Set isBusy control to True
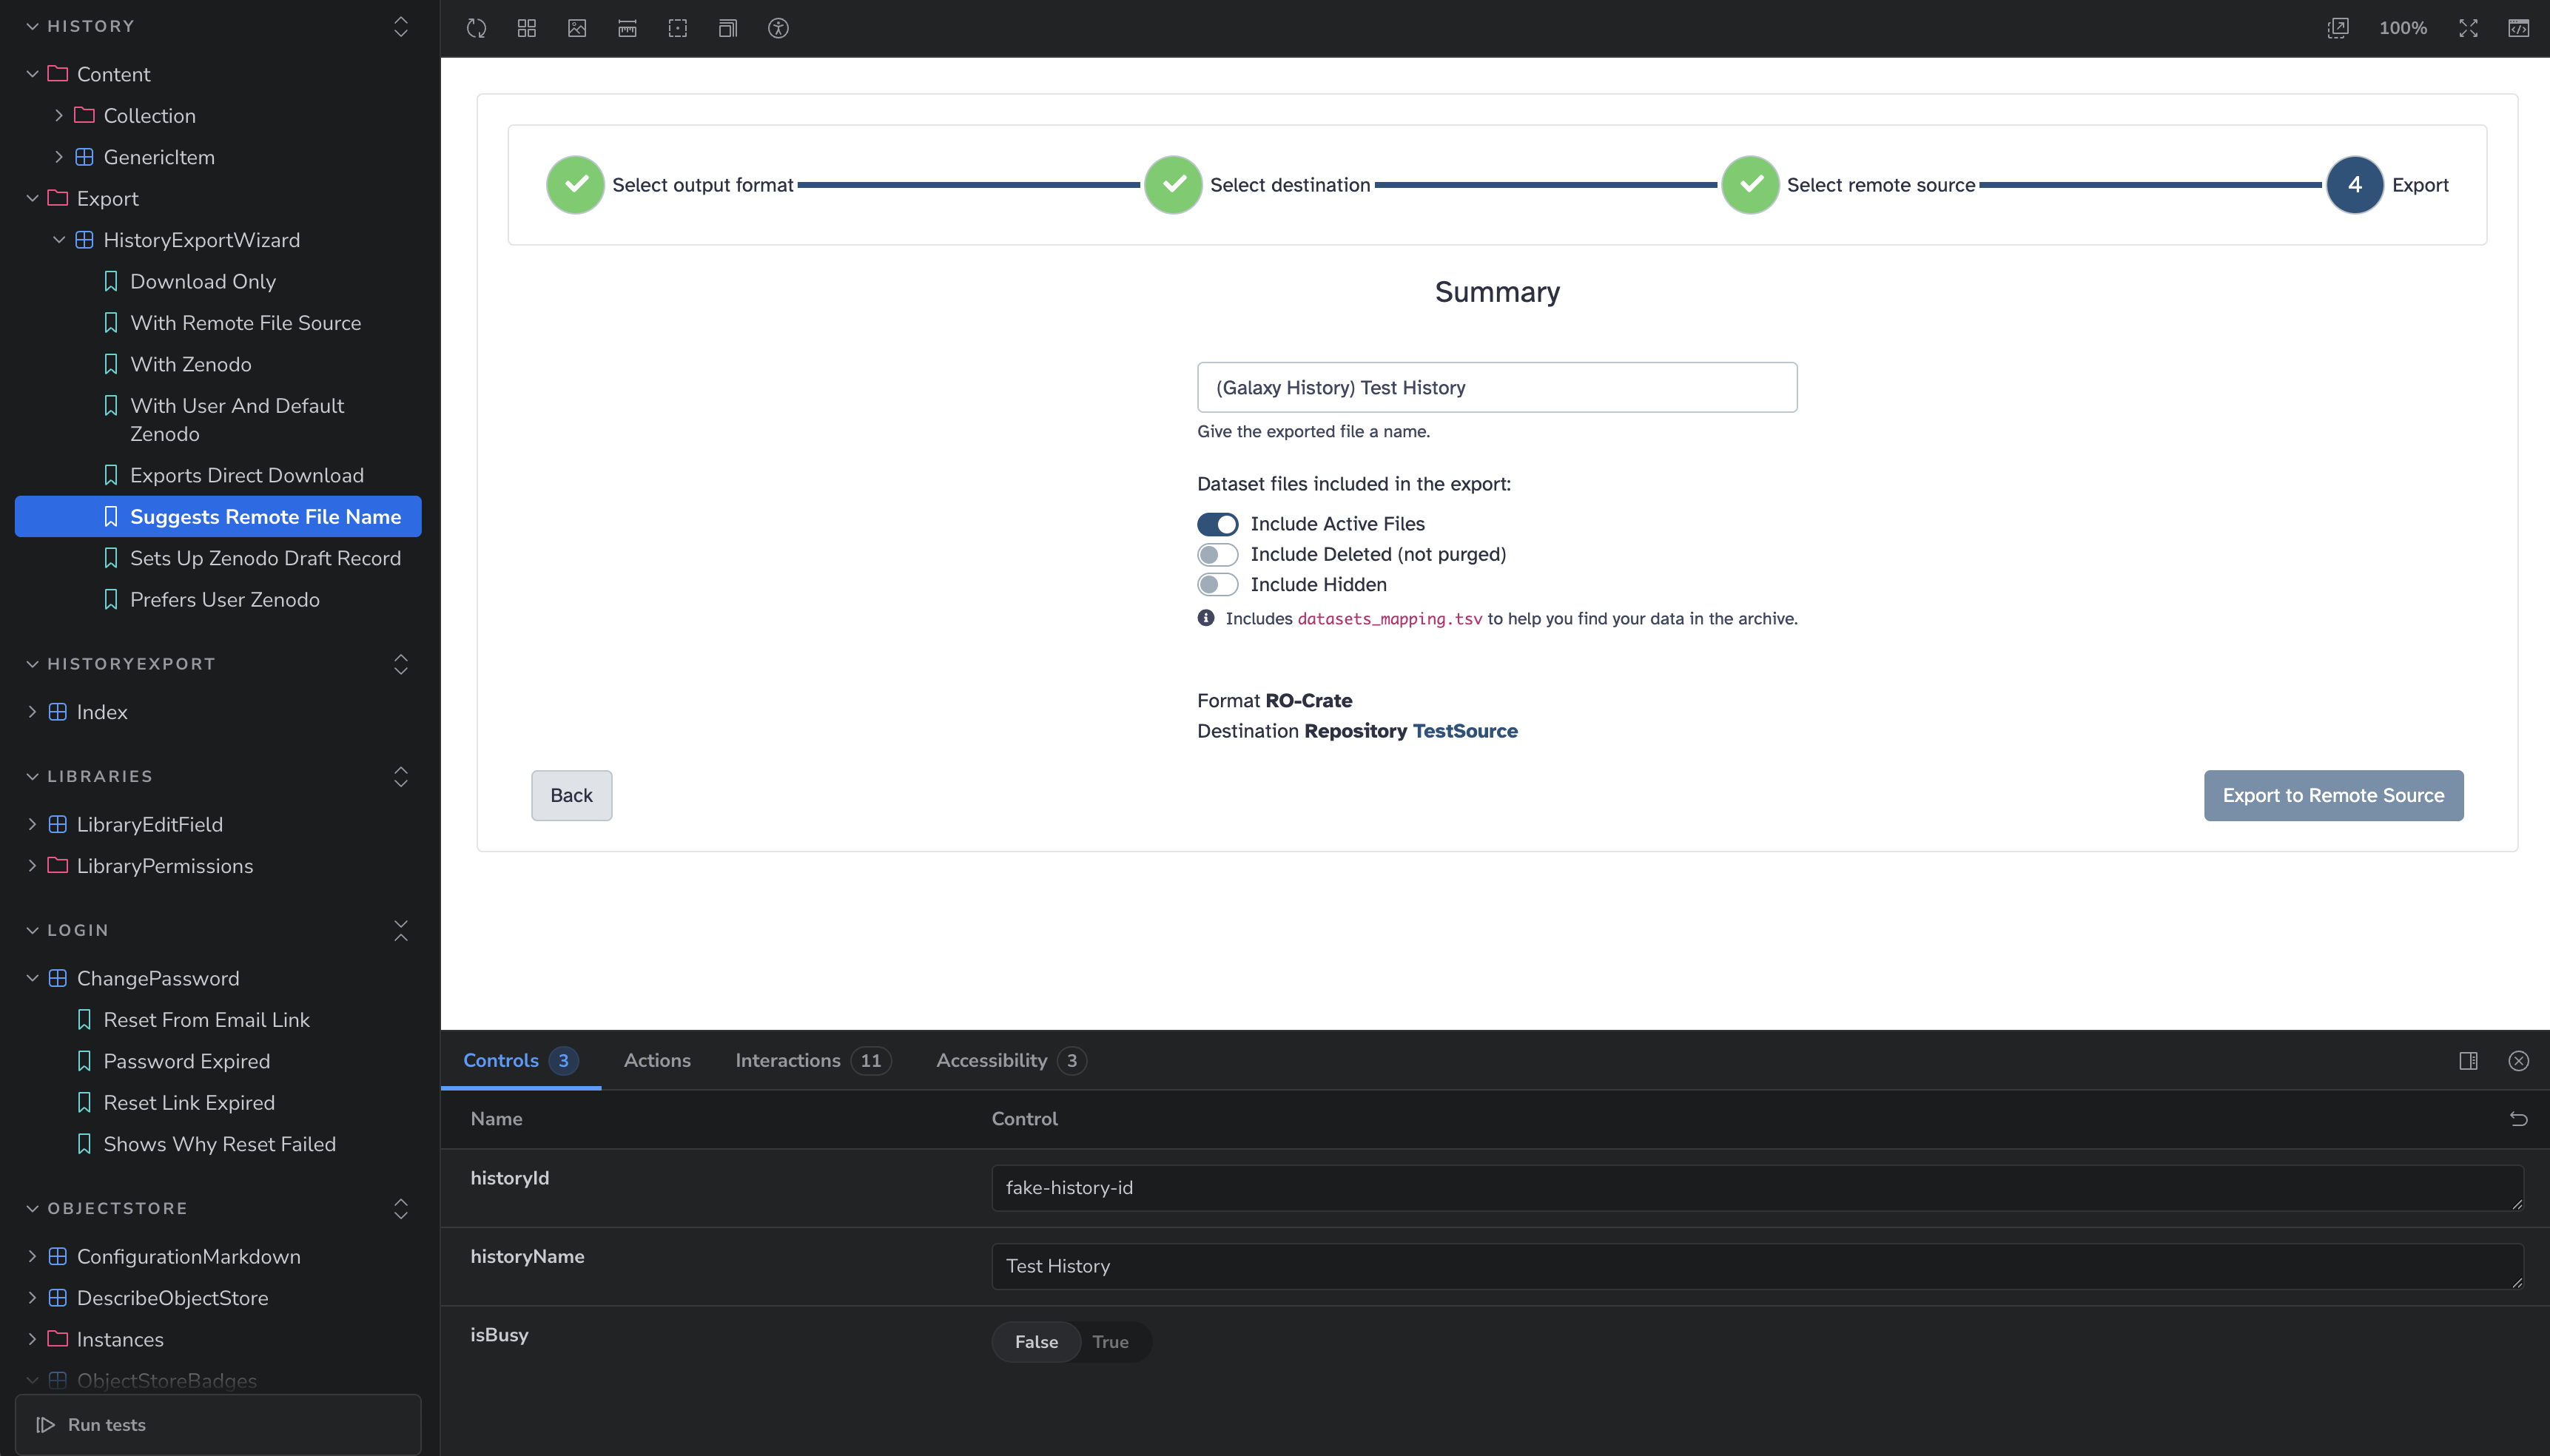The image size is (2550, 1456). click(x=1111, y=1342)
